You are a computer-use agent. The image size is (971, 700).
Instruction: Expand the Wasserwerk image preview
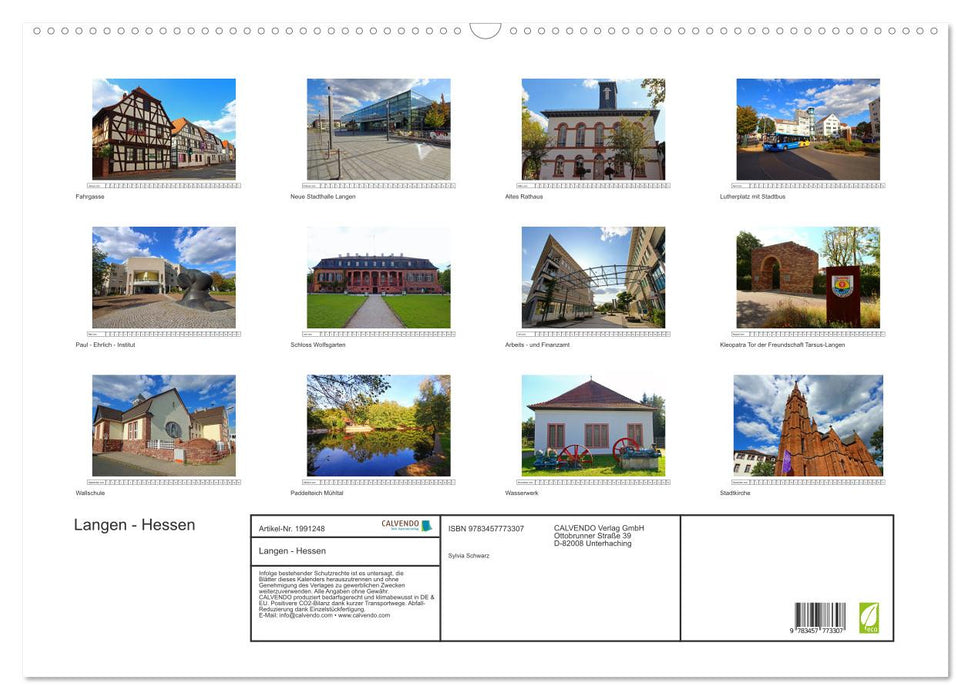pos(593,425)
